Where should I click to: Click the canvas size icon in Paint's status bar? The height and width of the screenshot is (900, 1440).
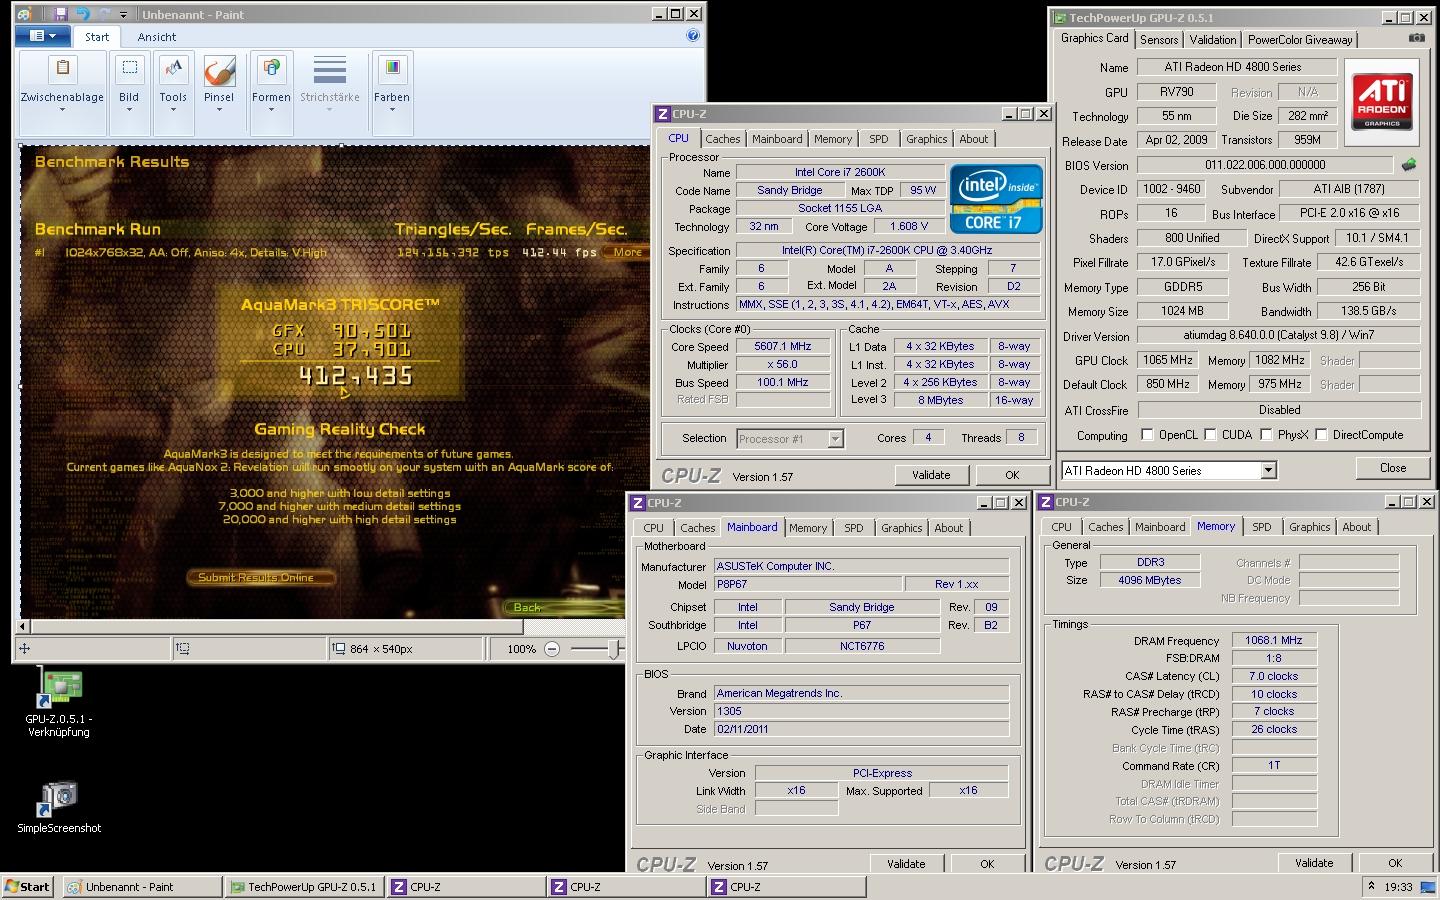[x=340, y=649]
